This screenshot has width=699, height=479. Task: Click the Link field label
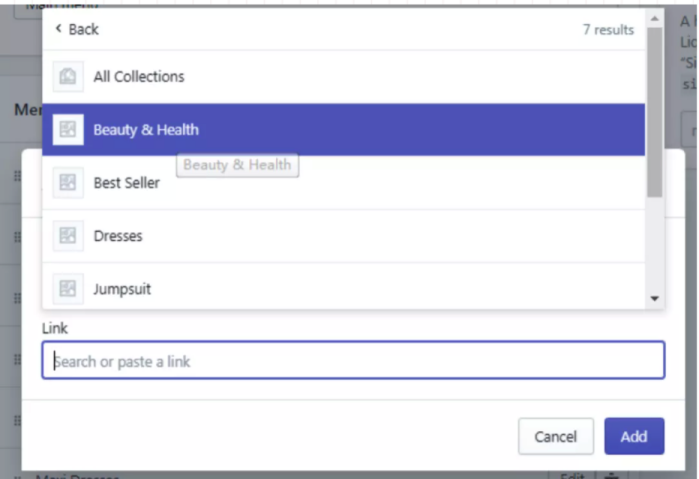54,328
